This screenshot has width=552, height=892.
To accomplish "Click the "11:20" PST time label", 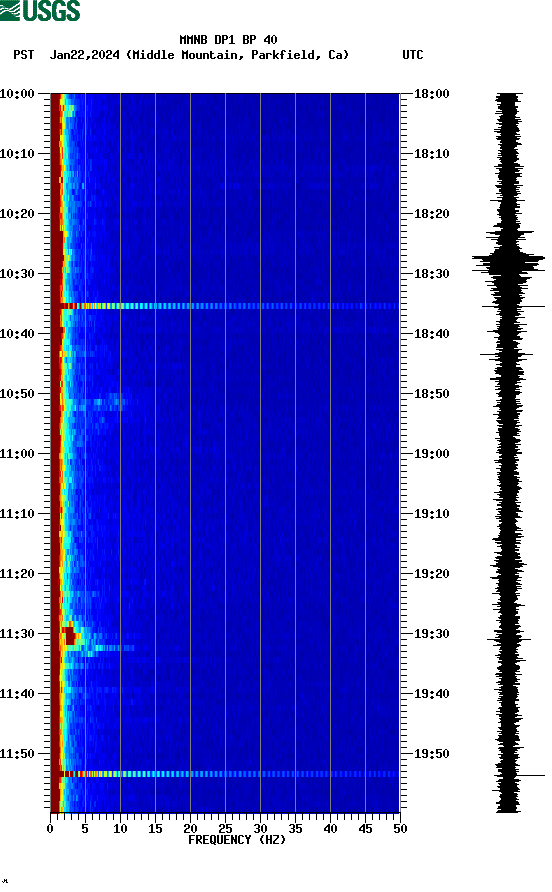I will [x=17, y=574].
